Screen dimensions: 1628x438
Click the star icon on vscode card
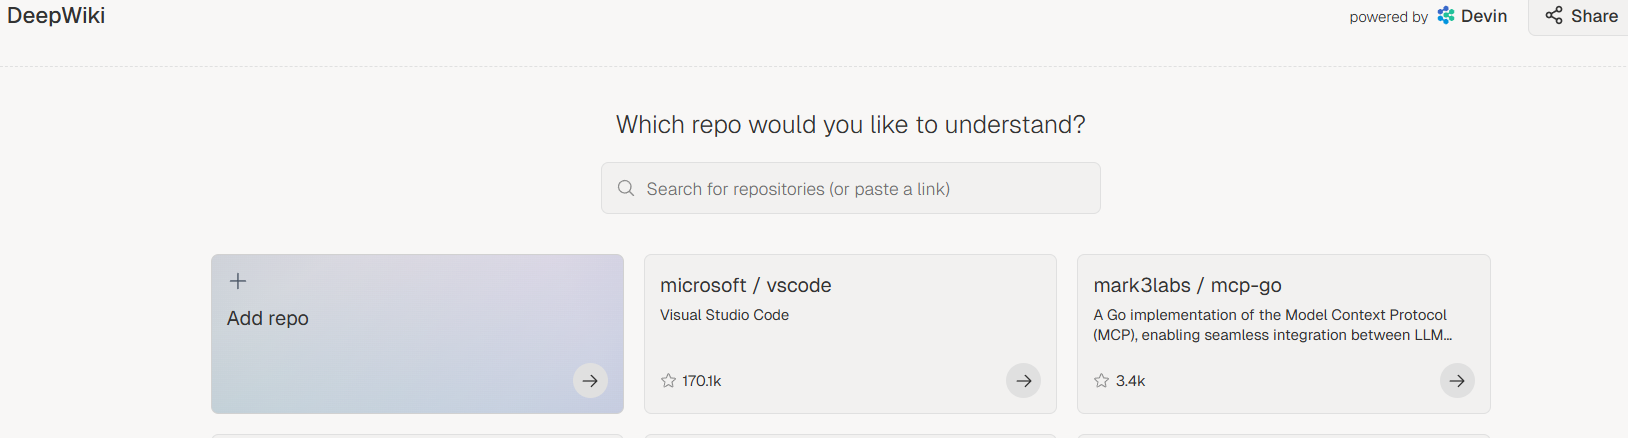[669, 381]
